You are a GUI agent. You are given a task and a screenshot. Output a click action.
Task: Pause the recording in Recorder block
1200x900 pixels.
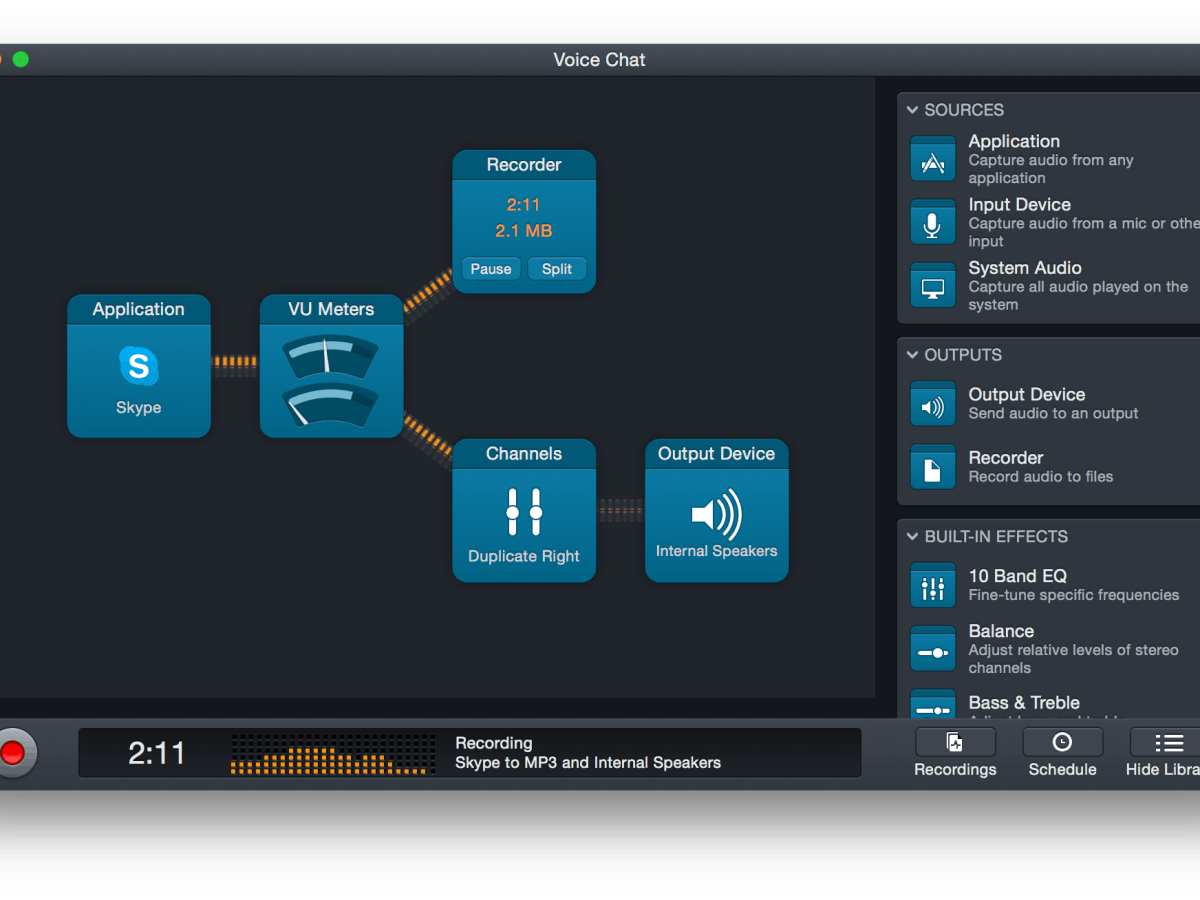(491, 269)
